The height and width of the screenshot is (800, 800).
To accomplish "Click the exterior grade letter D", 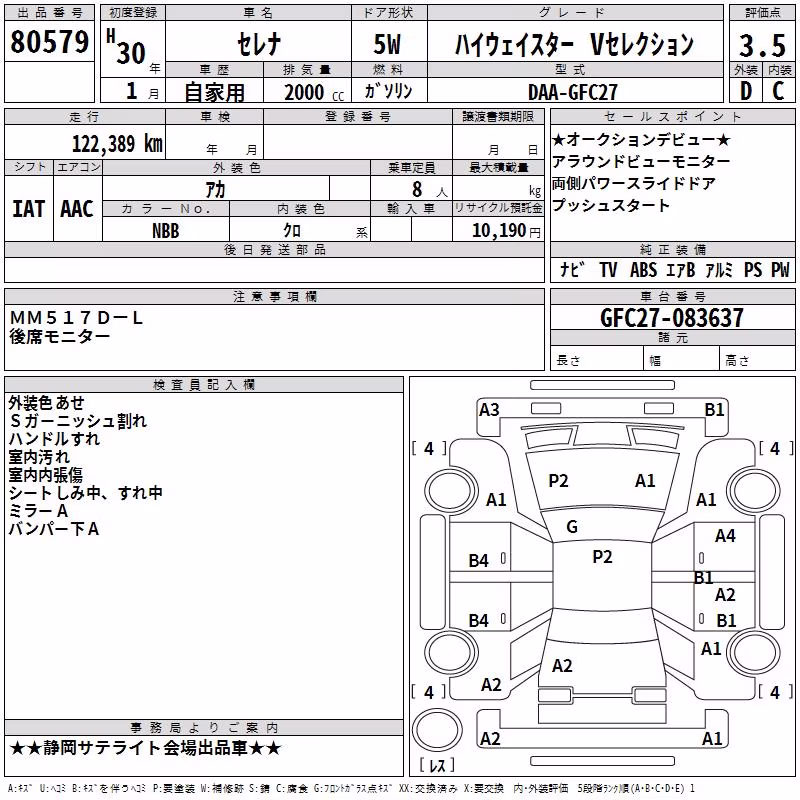I will click(746, 91).
